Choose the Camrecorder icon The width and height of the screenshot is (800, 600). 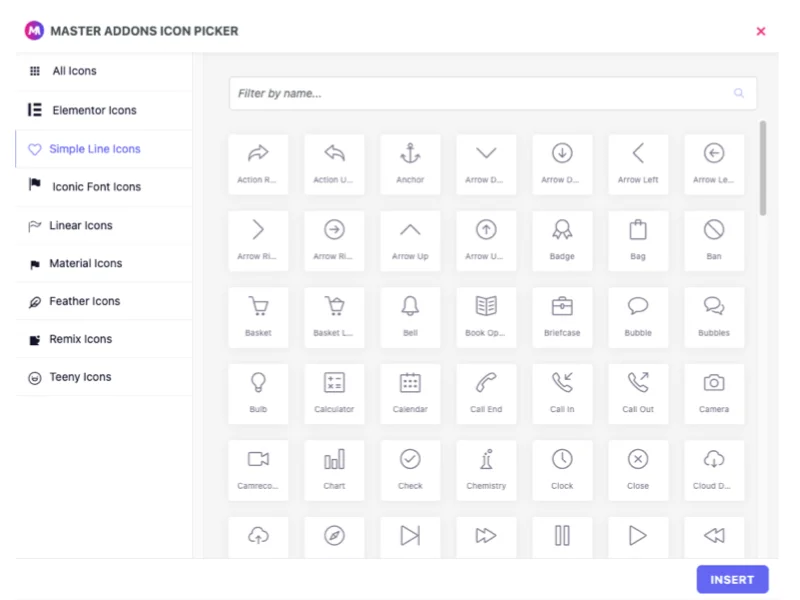(258, 470)
